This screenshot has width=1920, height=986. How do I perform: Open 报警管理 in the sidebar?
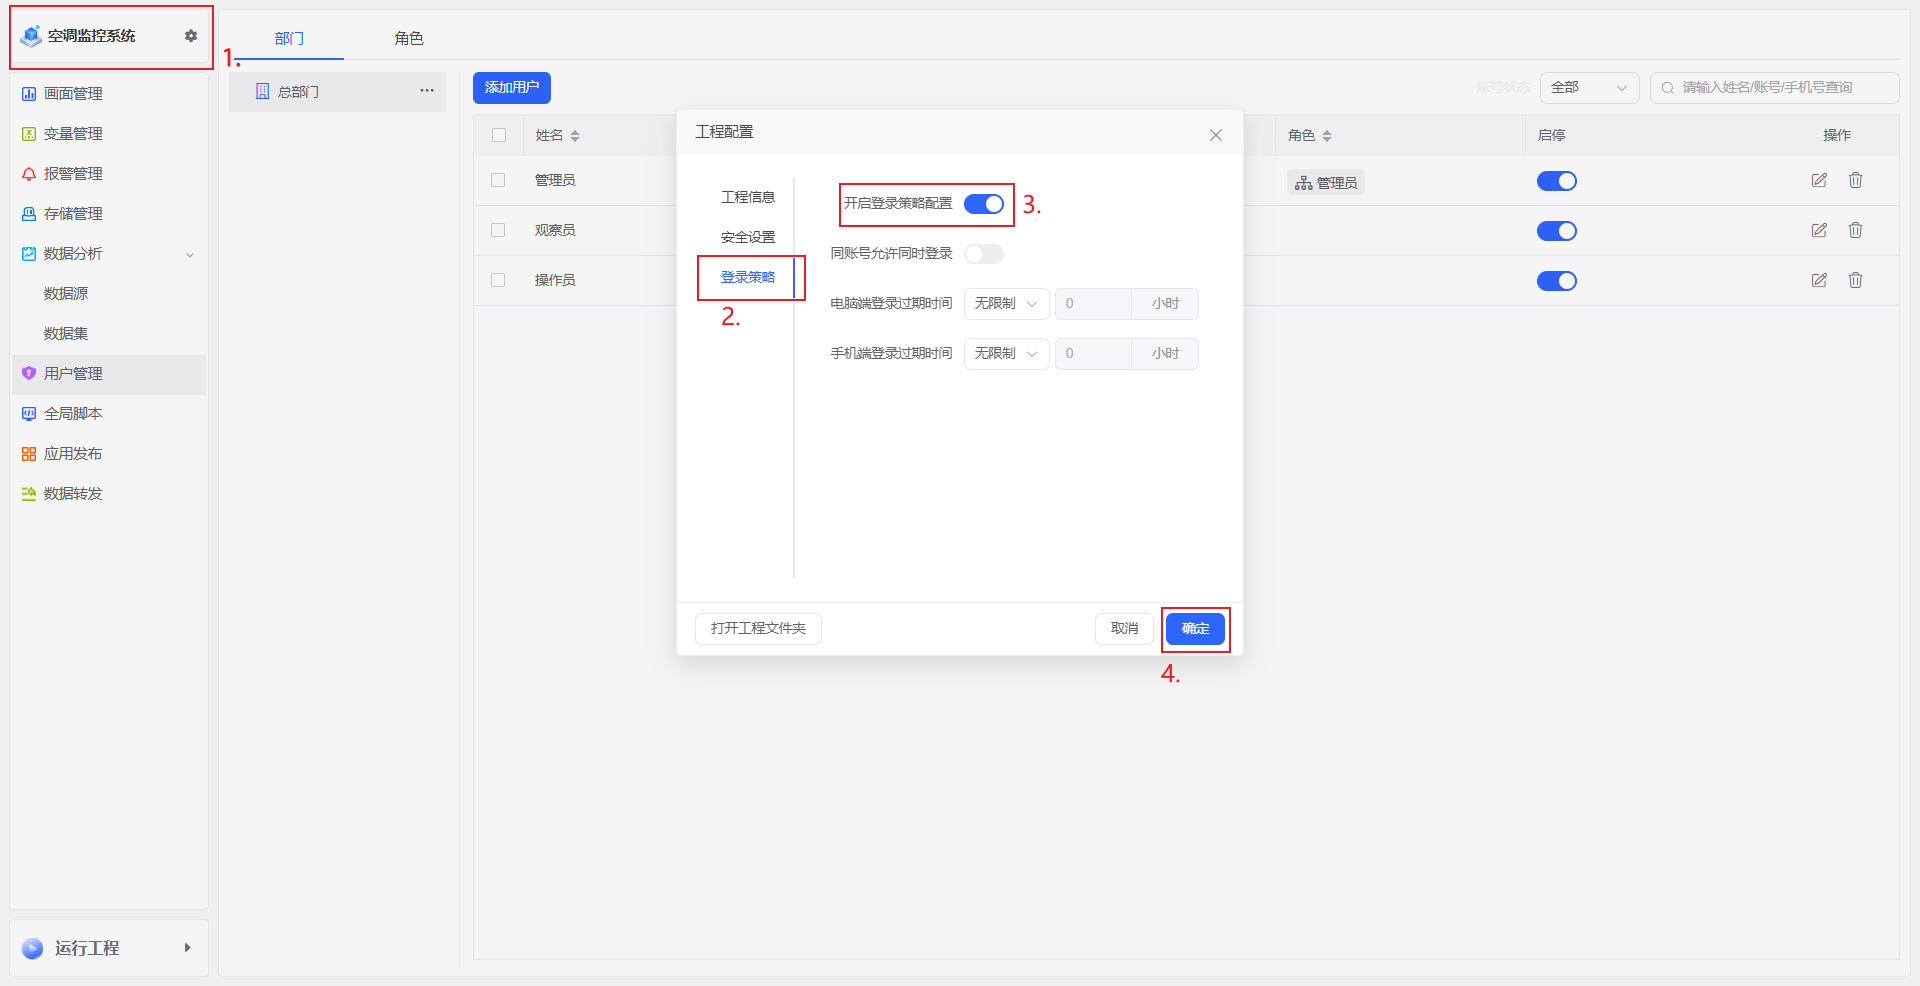[73, 174]
